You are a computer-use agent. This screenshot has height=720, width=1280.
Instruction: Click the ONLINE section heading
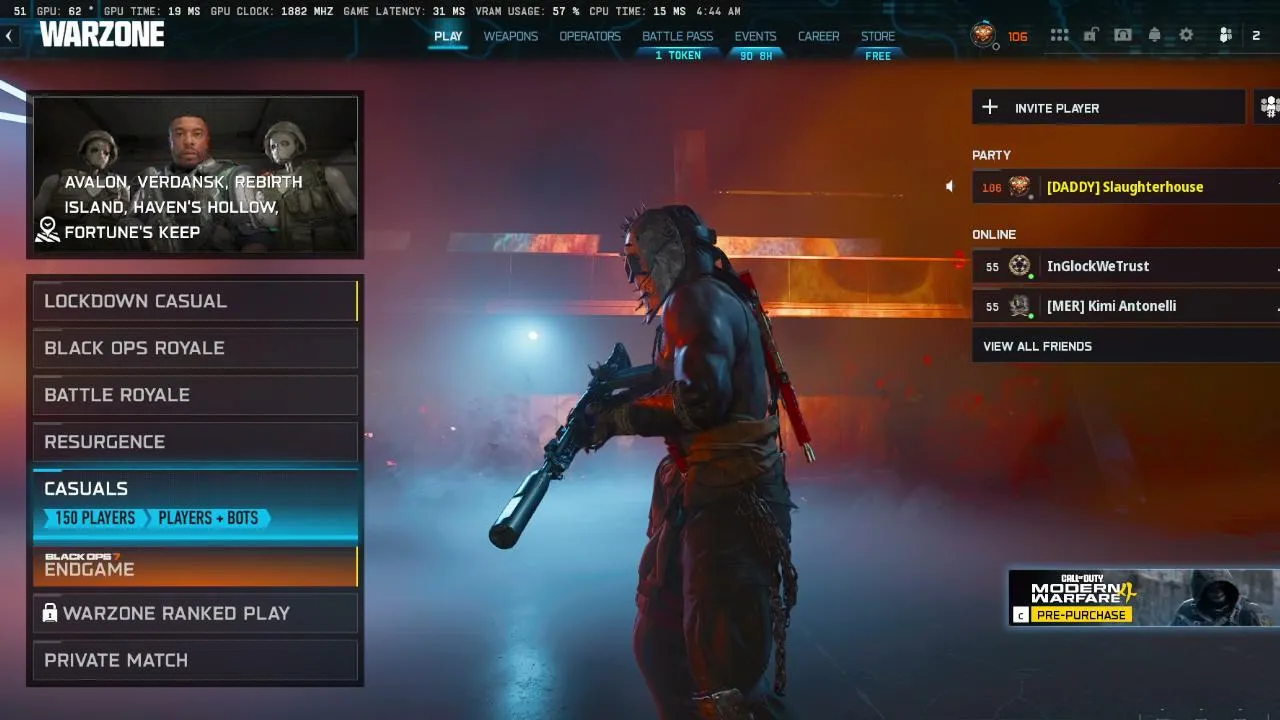click(x=994, y=234)
